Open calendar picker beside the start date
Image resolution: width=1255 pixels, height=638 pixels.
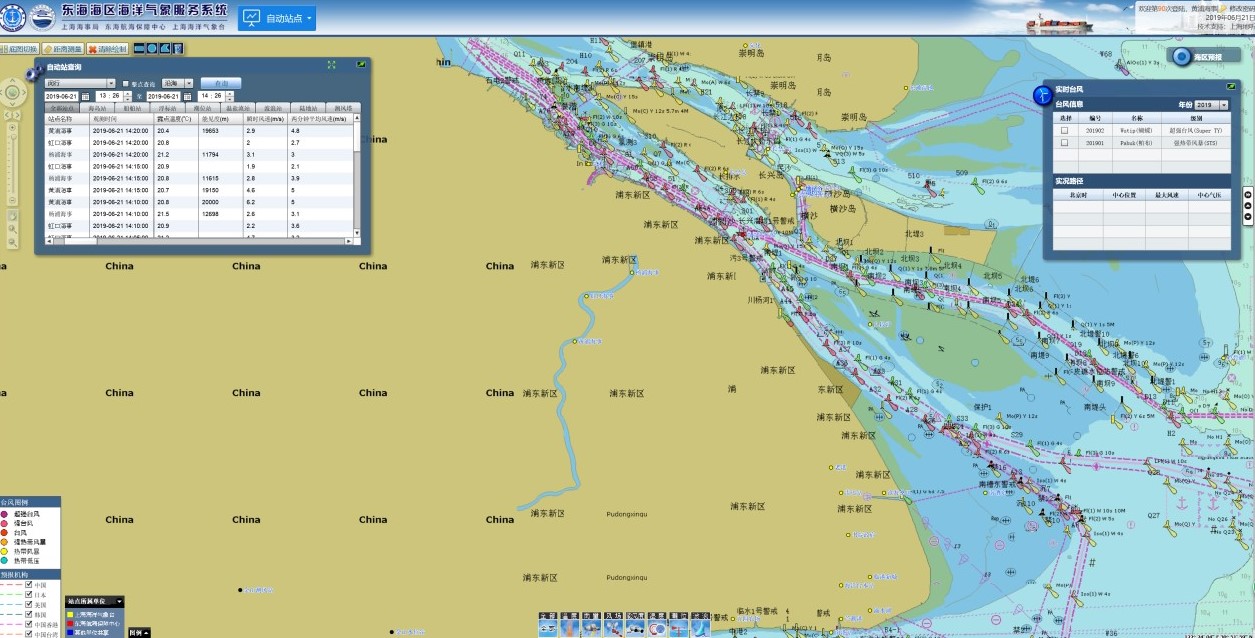click(86, 96)
